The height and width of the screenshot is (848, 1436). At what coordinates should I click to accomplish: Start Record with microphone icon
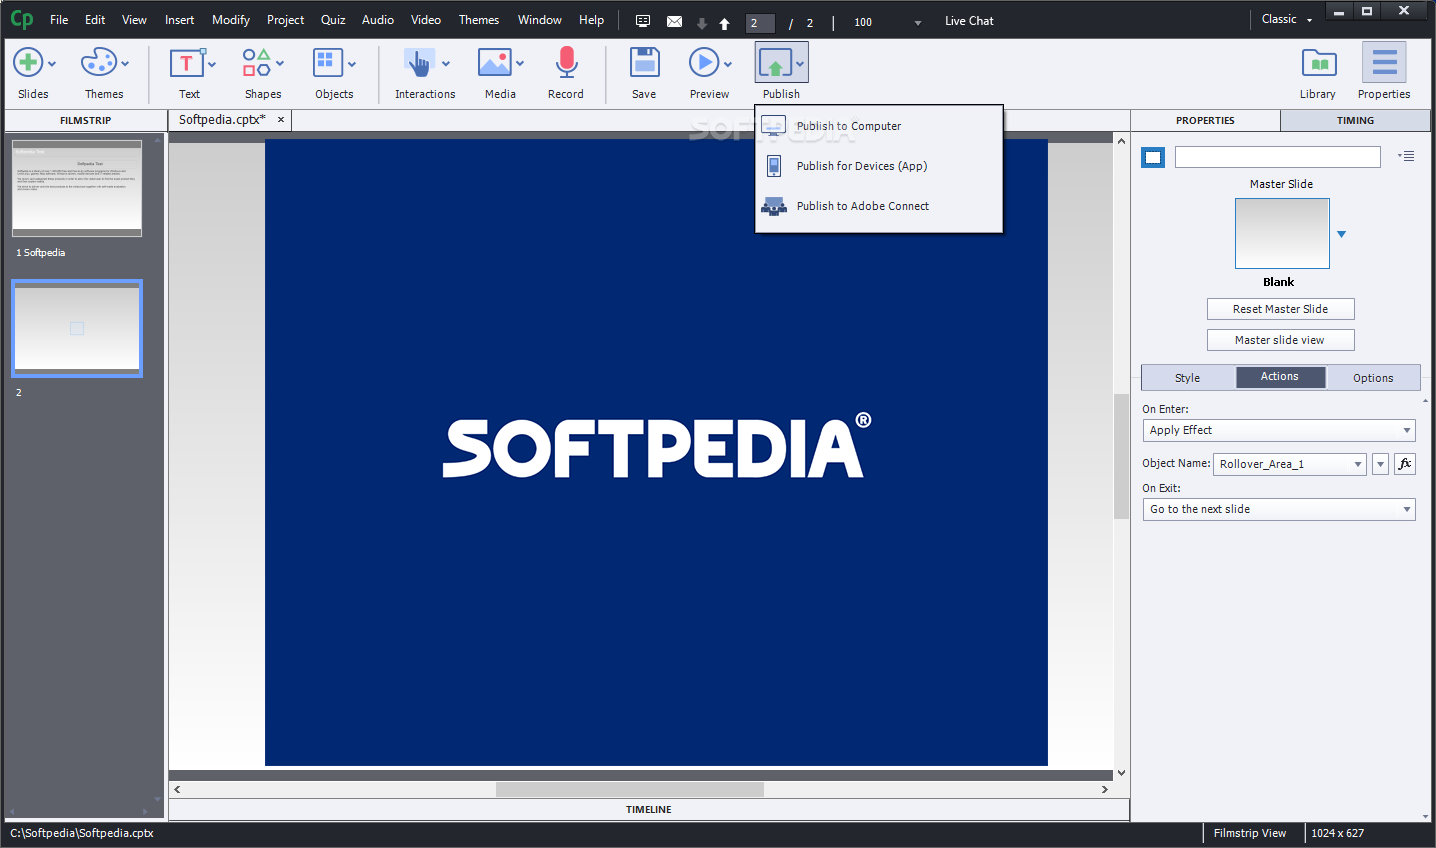[566, 62]
